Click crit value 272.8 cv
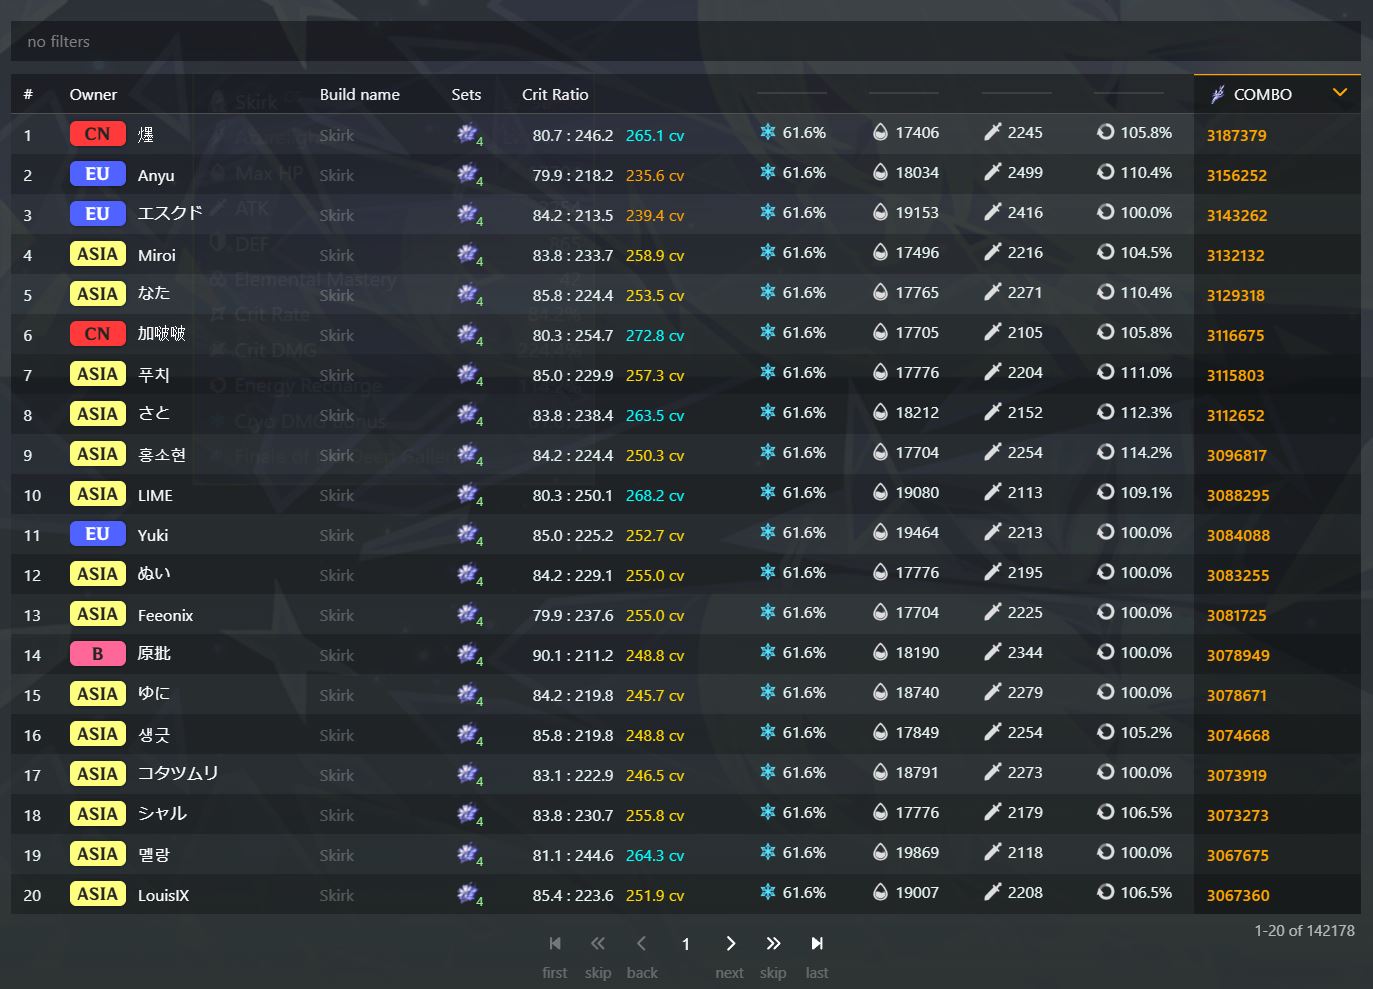 (x=655, y=335)
